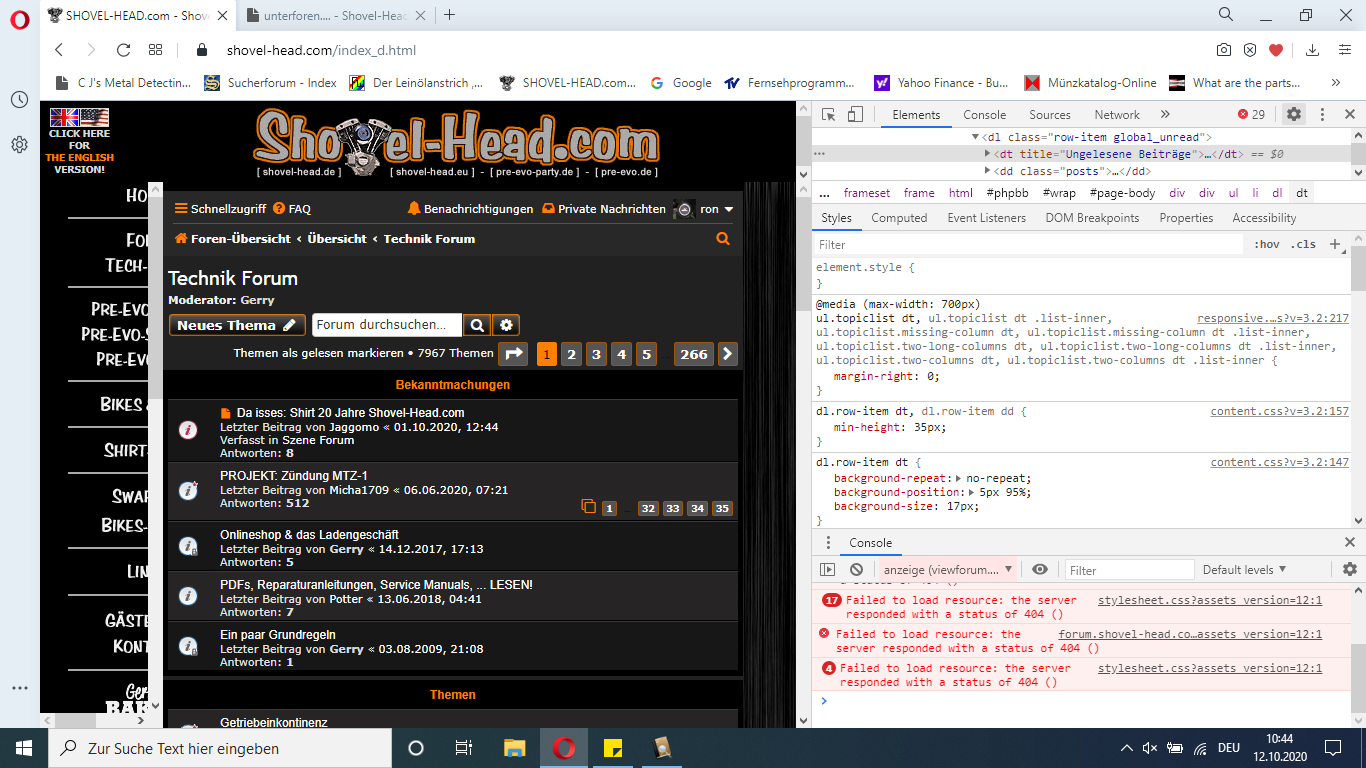Click the ad blocker shield icon
1366x768 pixels.
(x=1250, y=50)
